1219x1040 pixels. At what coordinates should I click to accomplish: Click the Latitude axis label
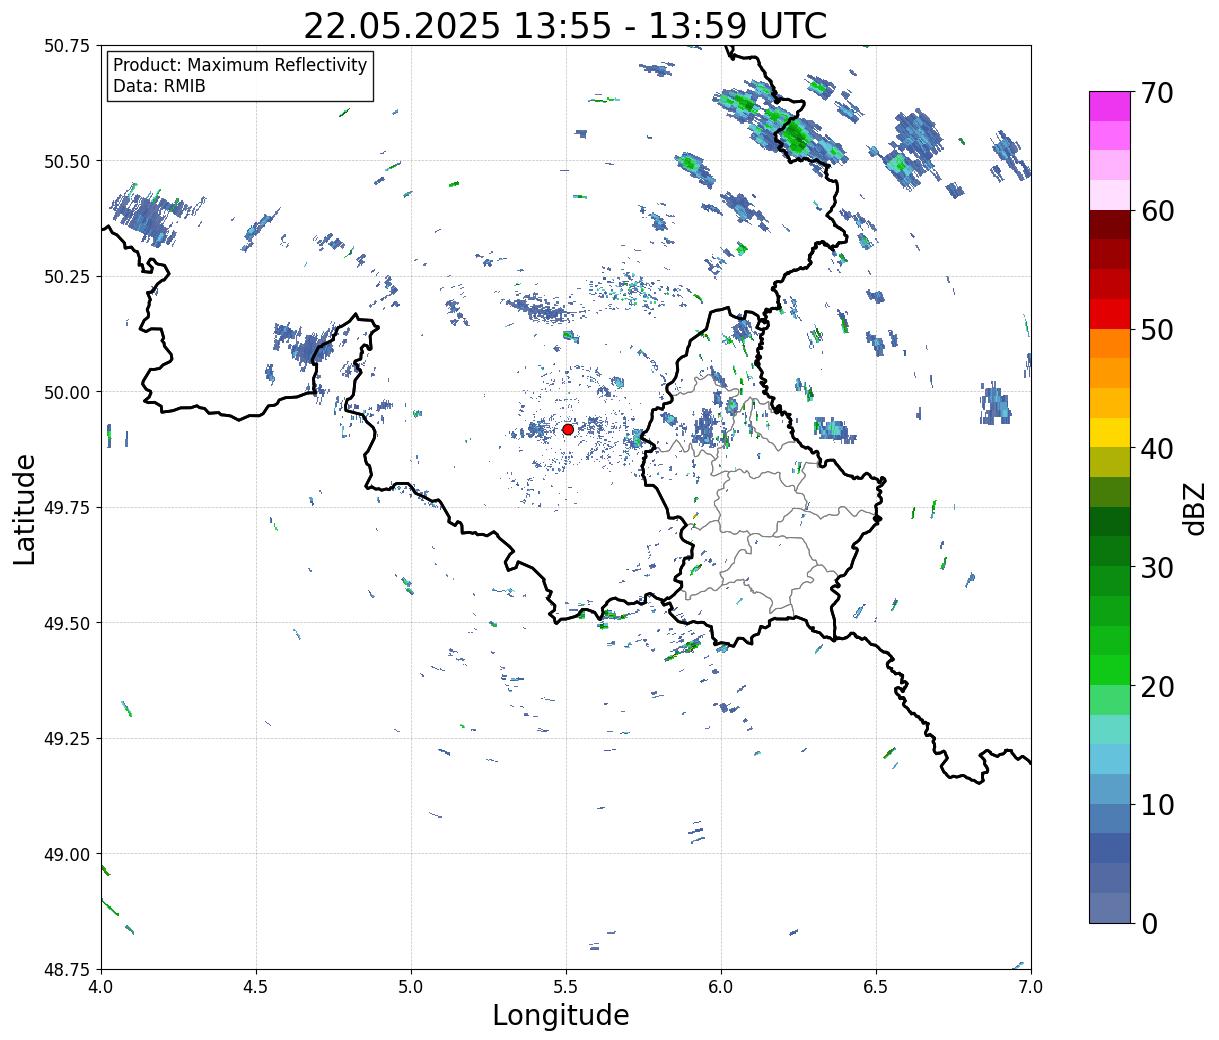point(25,508)
